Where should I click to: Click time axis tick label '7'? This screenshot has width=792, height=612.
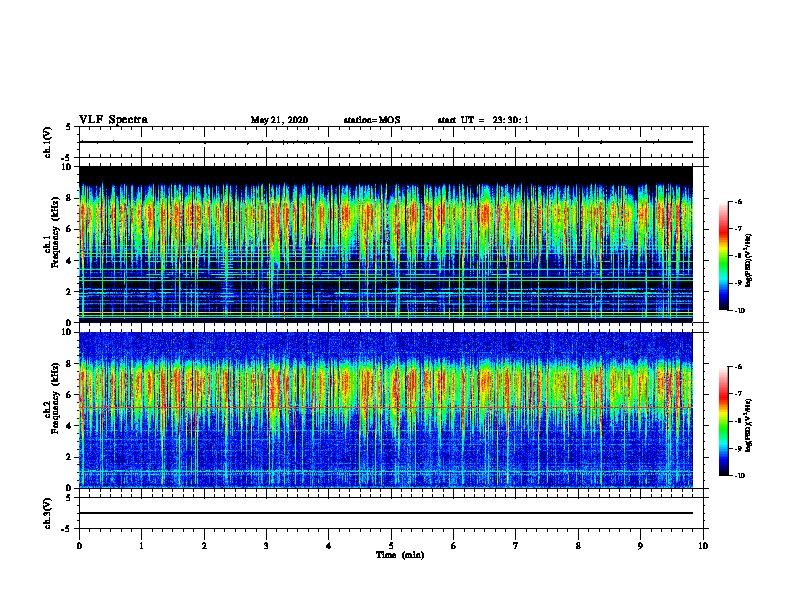point(516,546)
